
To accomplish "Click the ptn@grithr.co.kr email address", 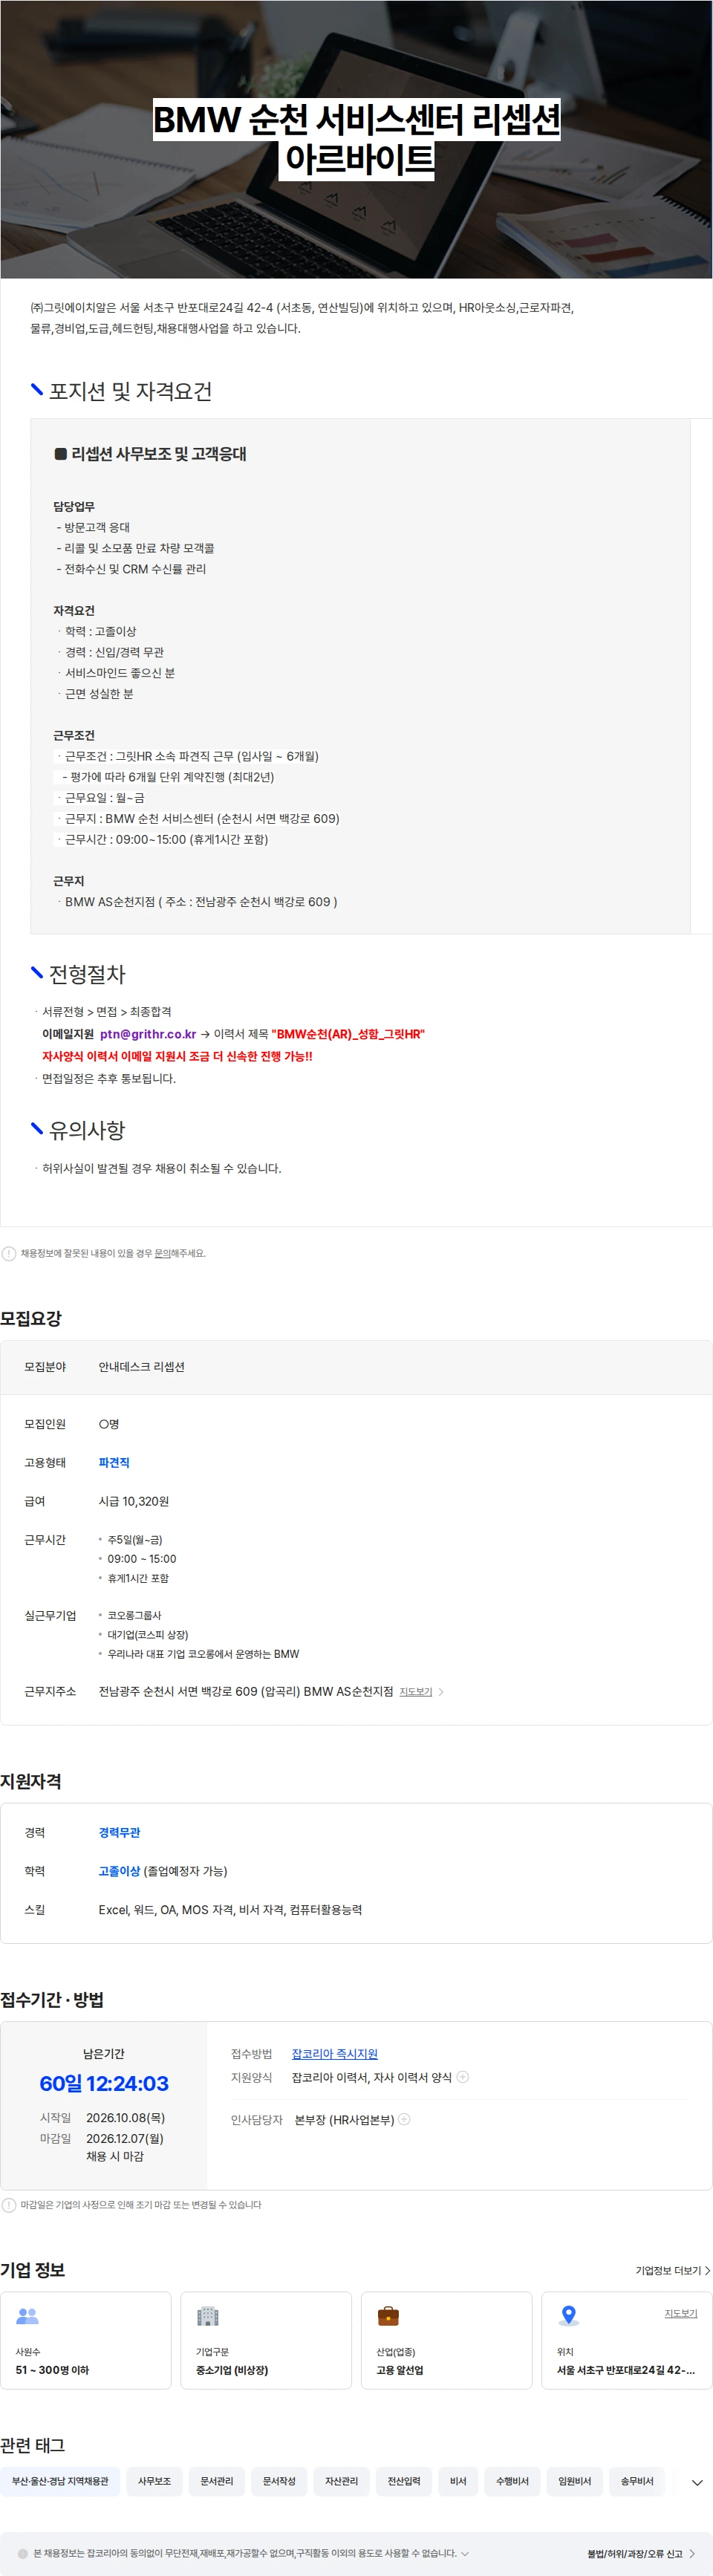I will [x=148, y=1034].
